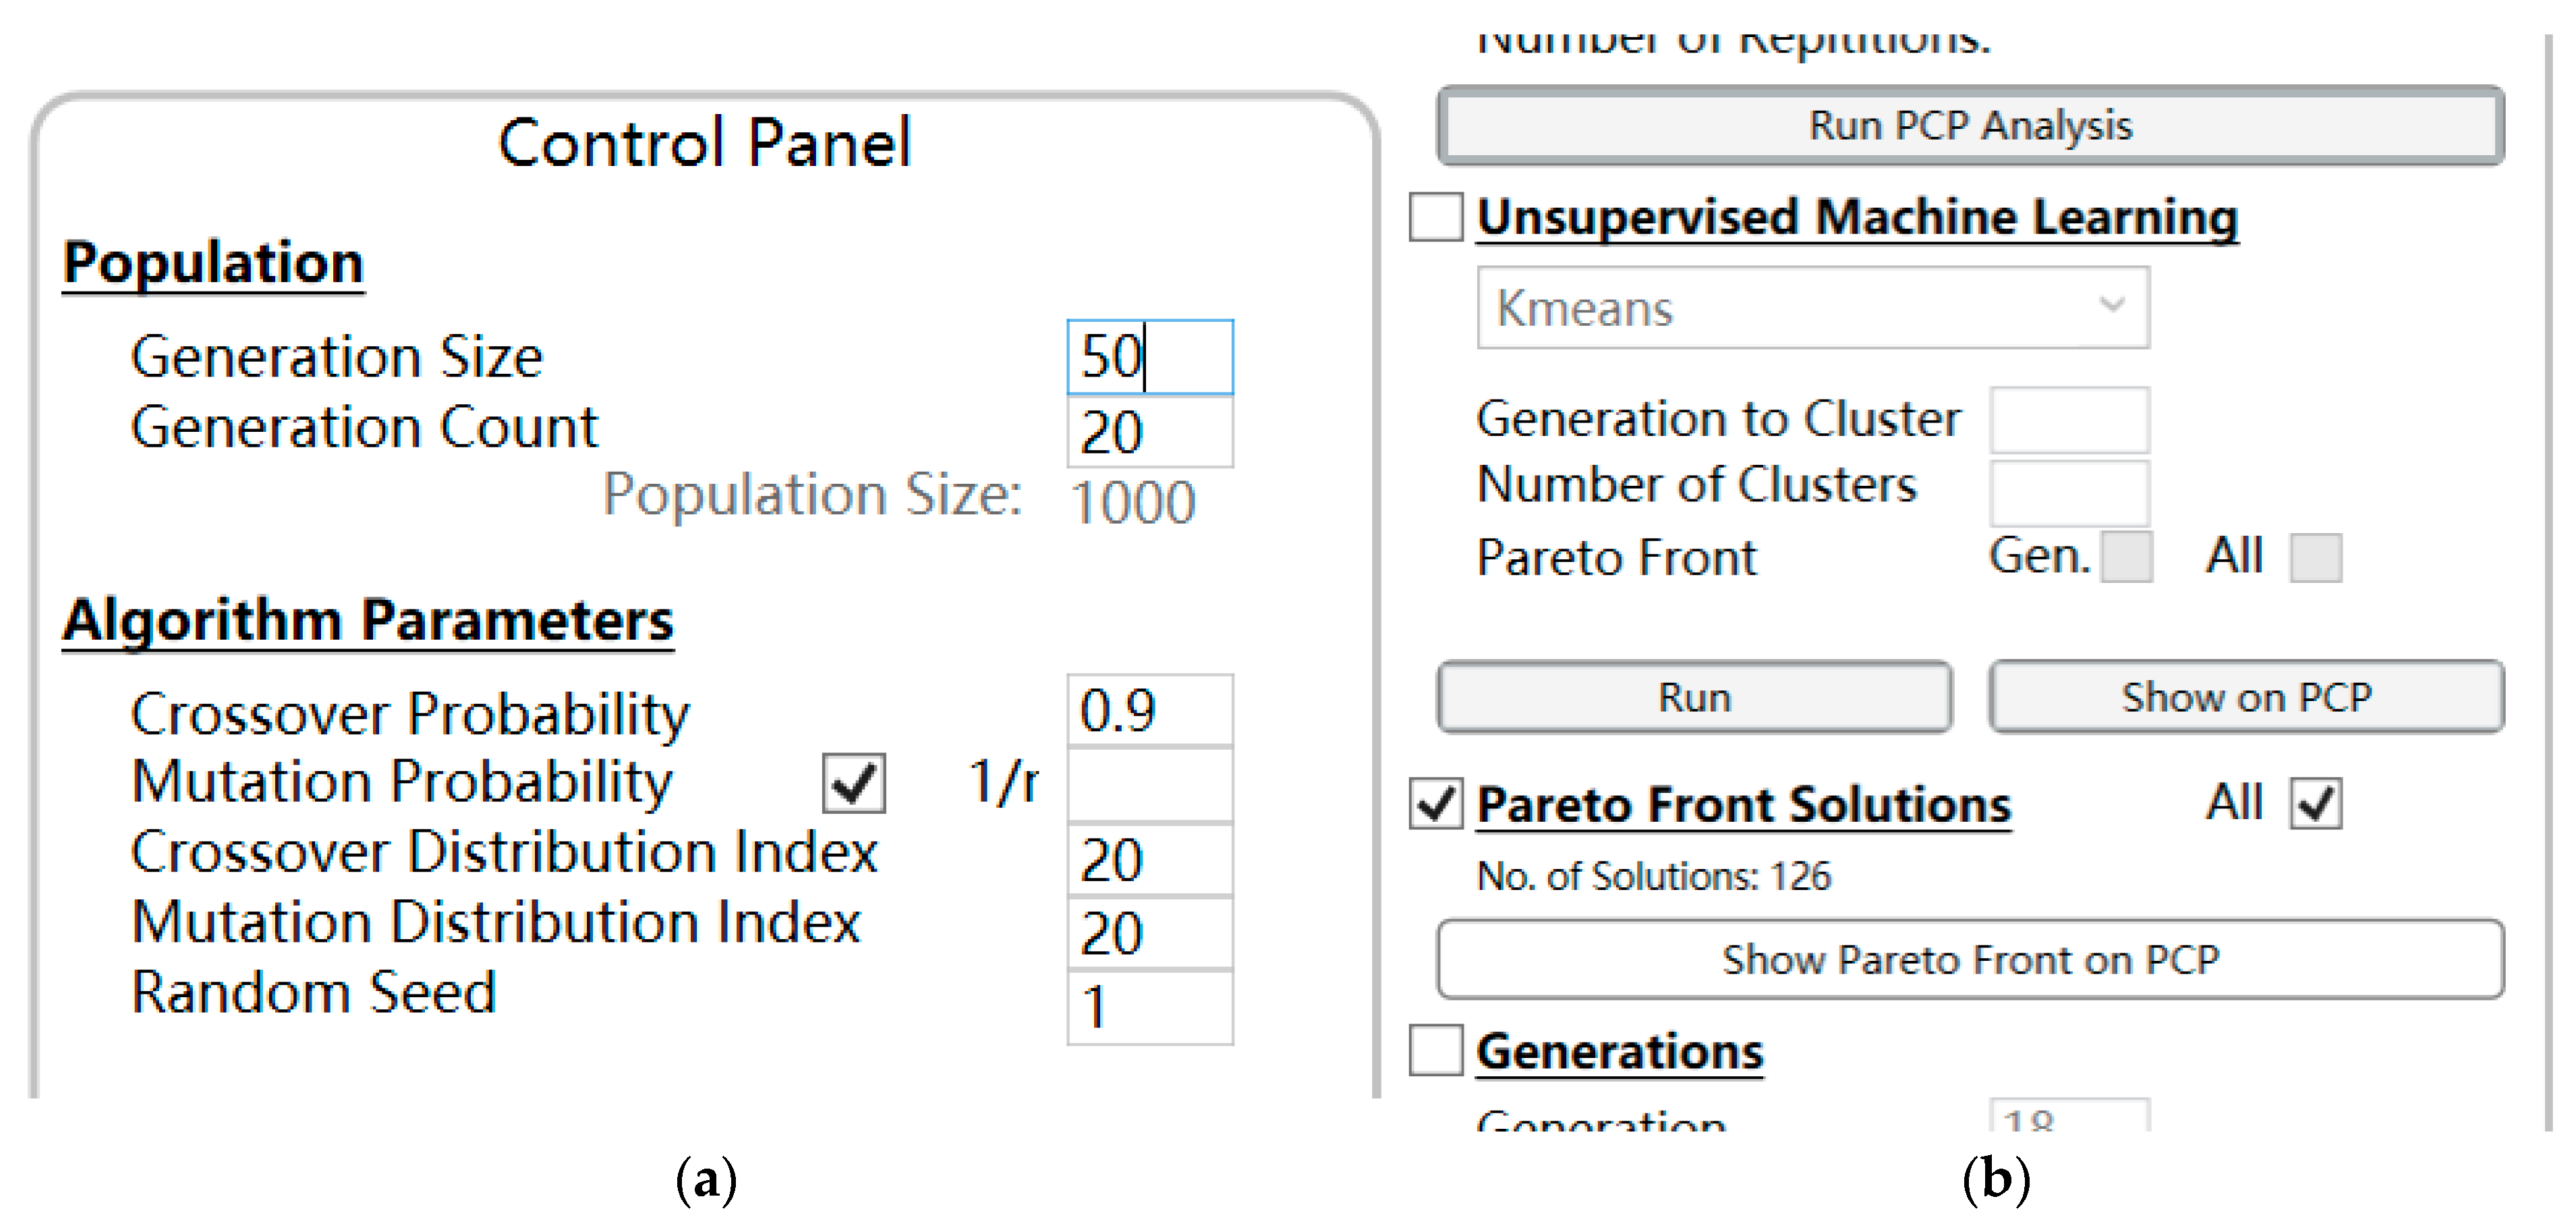Click the Generation Count input field

[x=1150, y=432]
